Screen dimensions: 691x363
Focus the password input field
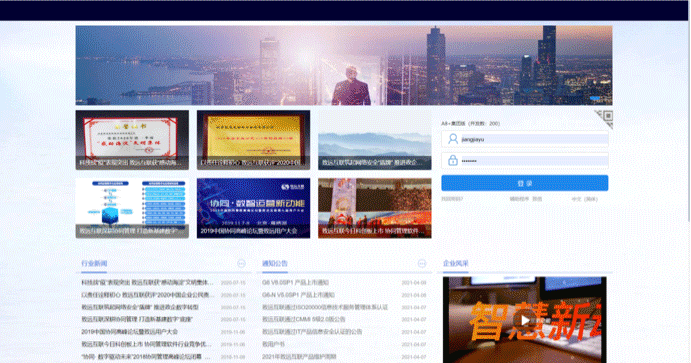(525, 160)
